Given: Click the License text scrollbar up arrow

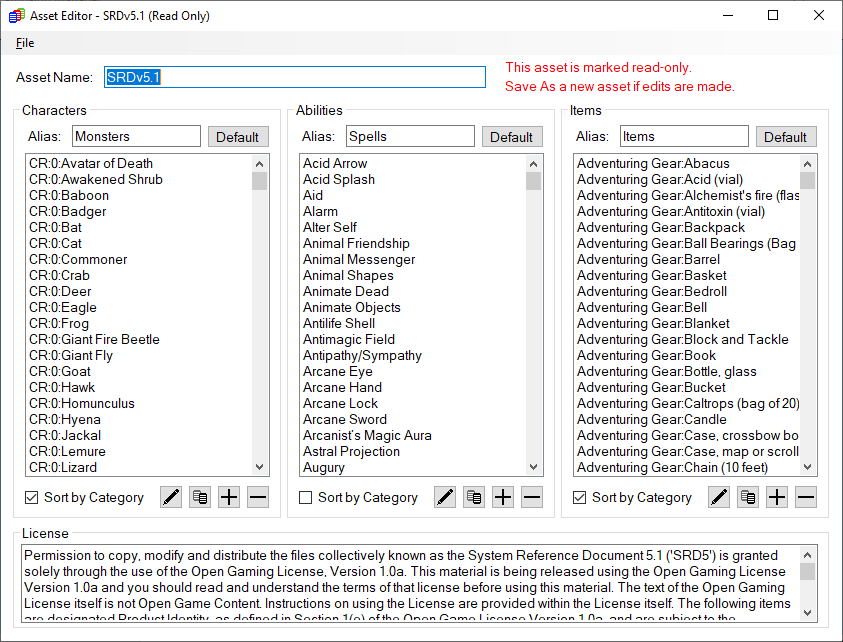Looking at the screenshot, I should pos(808,554).
